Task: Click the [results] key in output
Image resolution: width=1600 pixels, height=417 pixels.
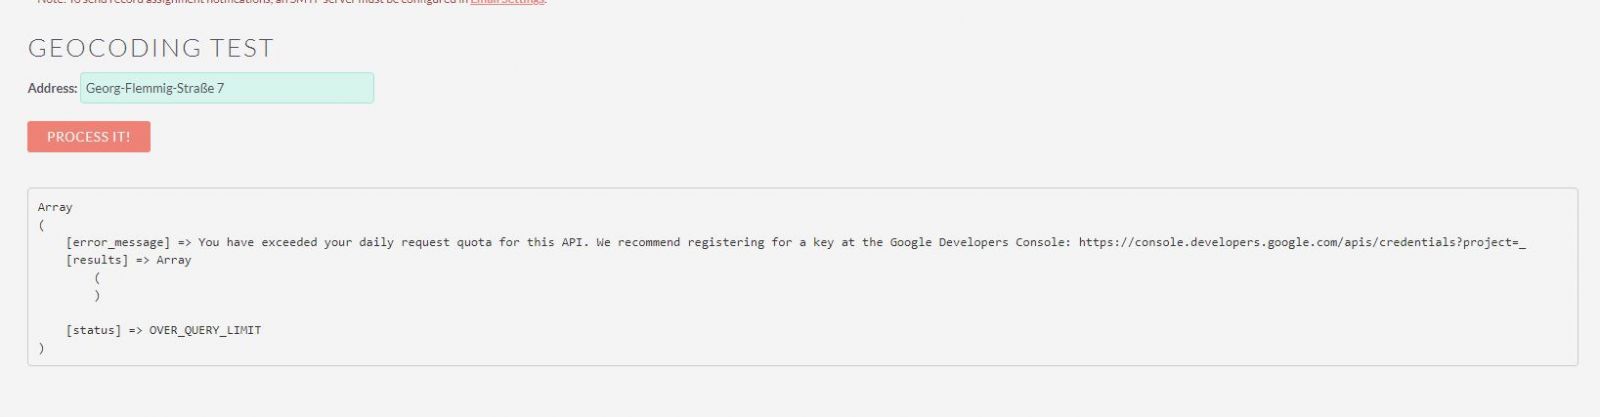Action: point(97,260)
